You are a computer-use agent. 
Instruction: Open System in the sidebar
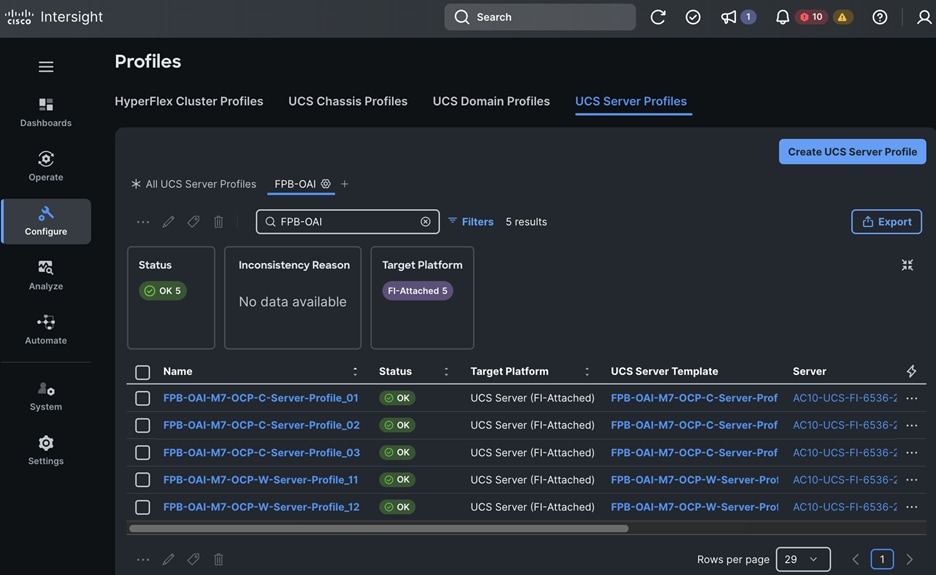coord(46,397)
